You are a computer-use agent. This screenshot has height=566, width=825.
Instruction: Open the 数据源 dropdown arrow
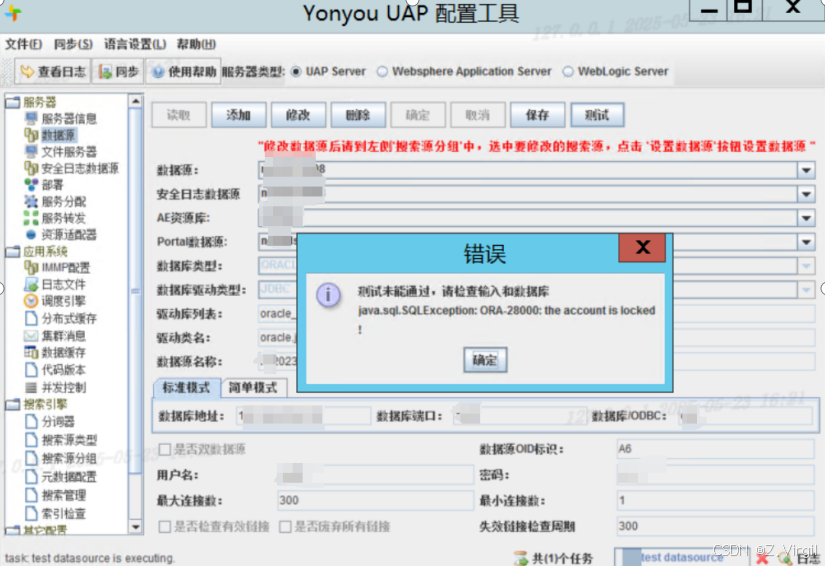pos(806,170)
